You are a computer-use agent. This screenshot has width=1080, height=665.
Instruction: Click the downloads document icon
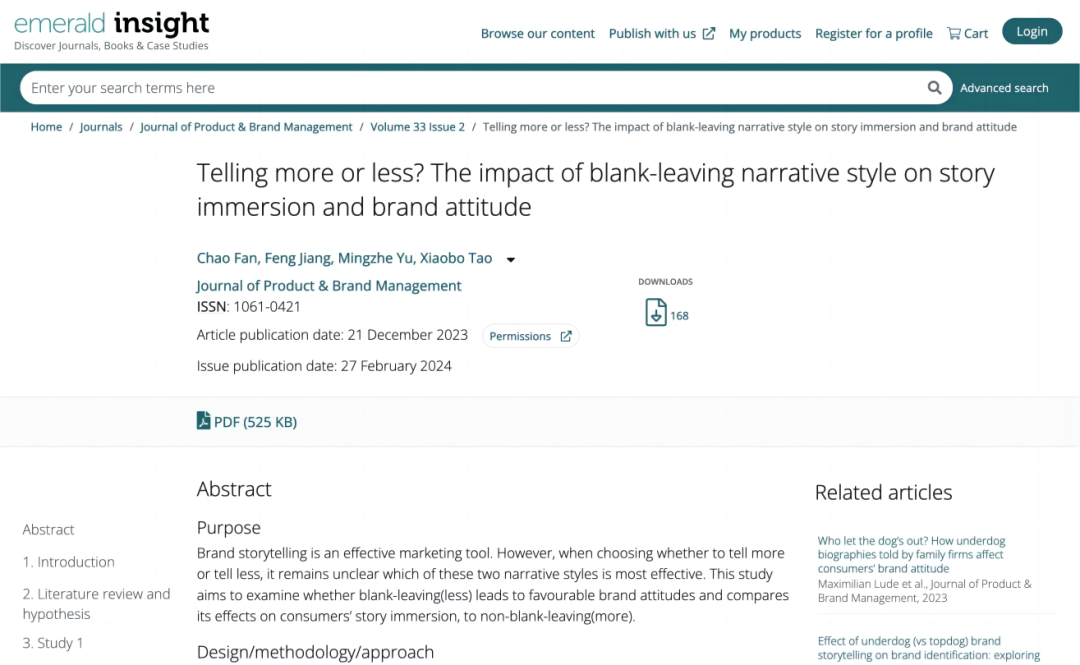click(656, 312)
